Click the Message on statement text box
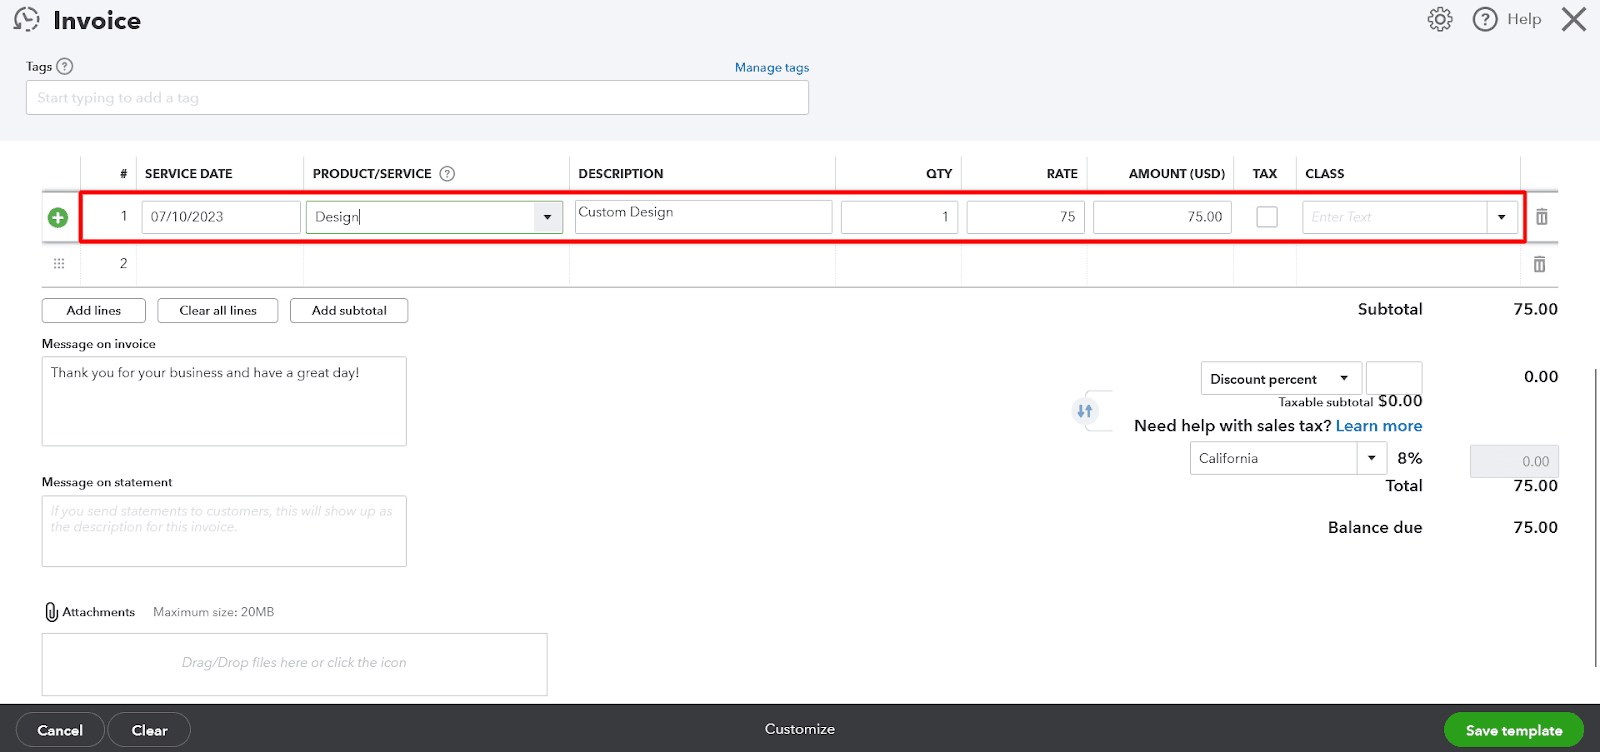Screen dimensions: 1600x752 pyautogui.click(x=224, y=531)
